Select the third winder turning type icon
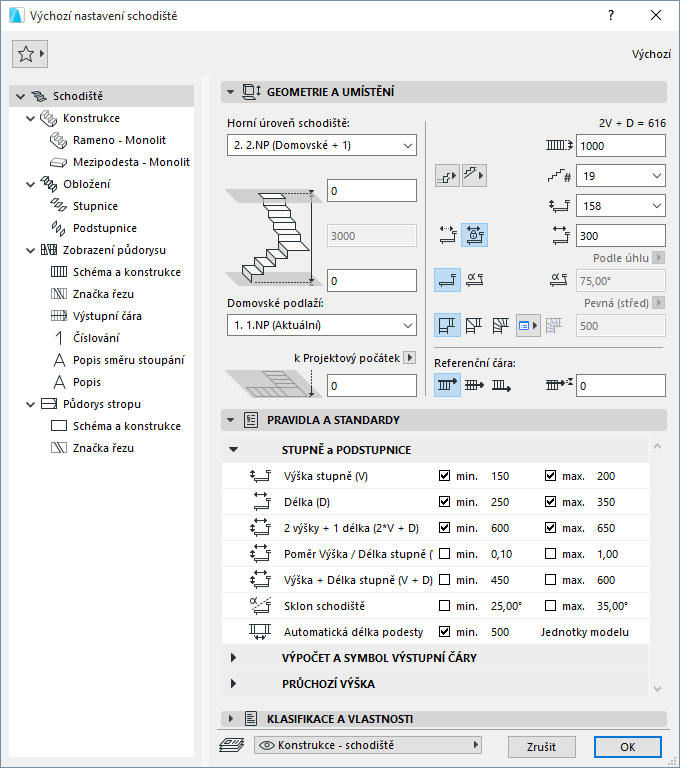Image resolution: width=680 pixels, height=768 pixels. [500, 325]
